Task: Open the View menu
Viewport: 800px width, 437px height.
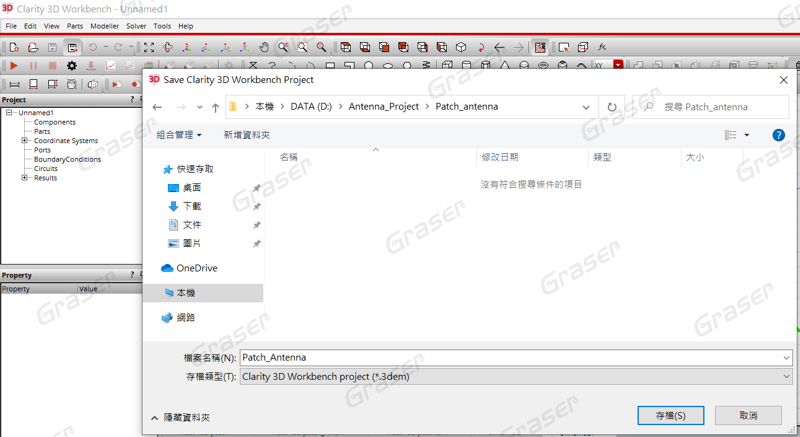Action: tap(52, 26)
